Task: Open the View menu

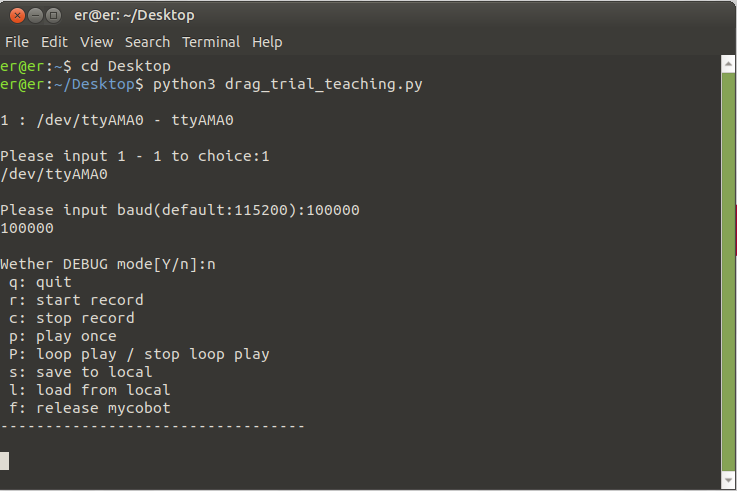Action: coord(97,42)
